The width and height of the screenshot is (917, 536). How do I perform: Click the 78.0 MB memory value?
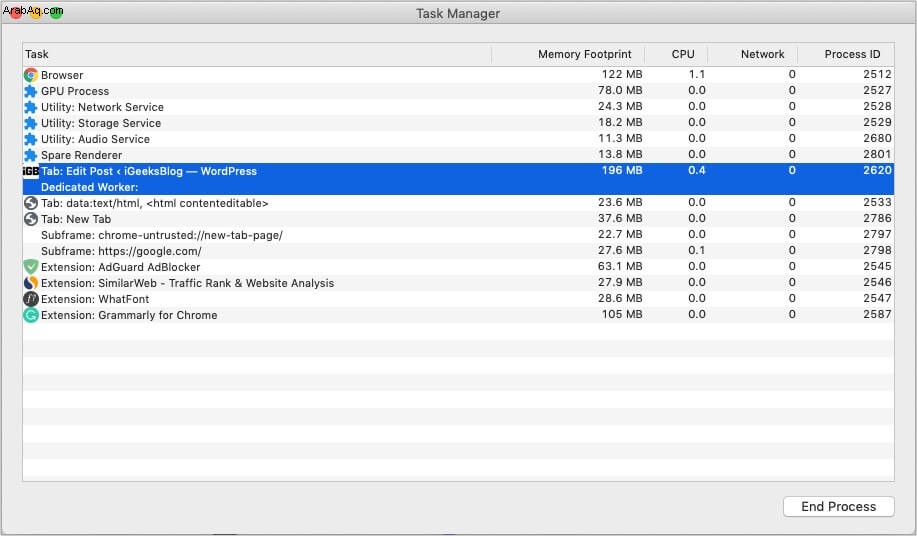pos(620,90)
